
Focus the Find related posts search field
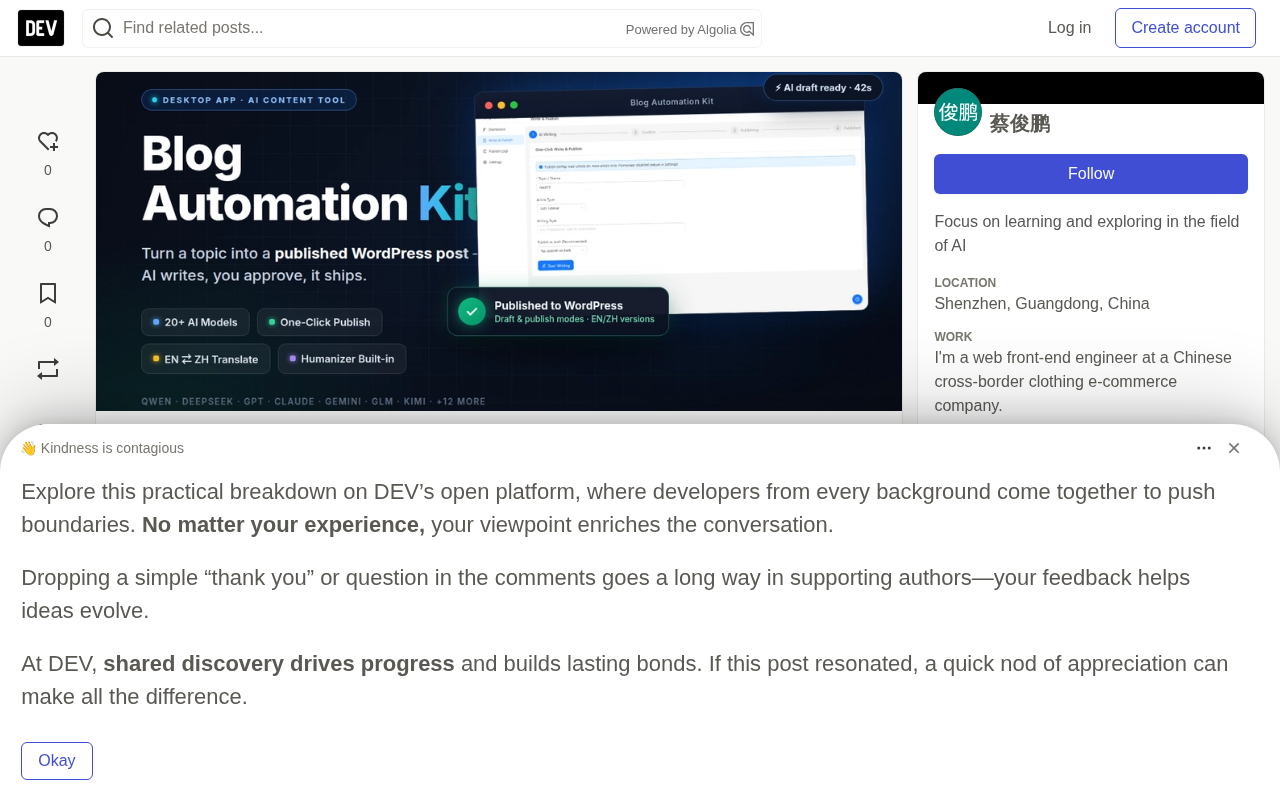(x=421, y=28)
